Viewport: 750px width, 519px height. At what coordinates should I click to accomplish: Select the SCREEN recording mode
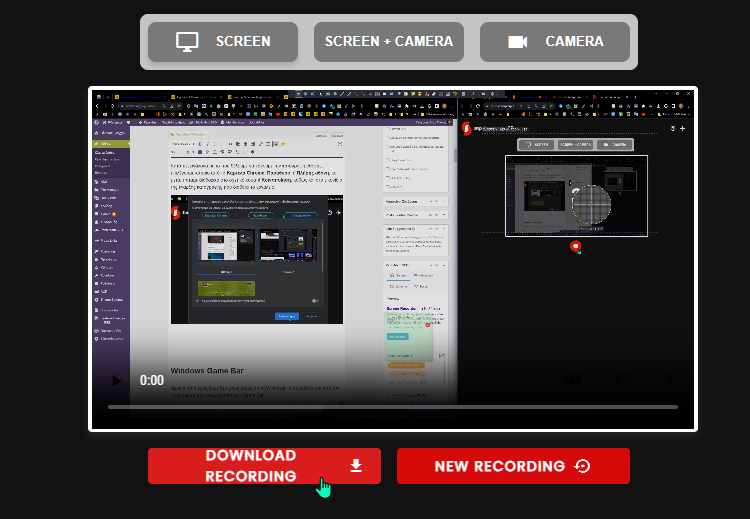[223, 42]
